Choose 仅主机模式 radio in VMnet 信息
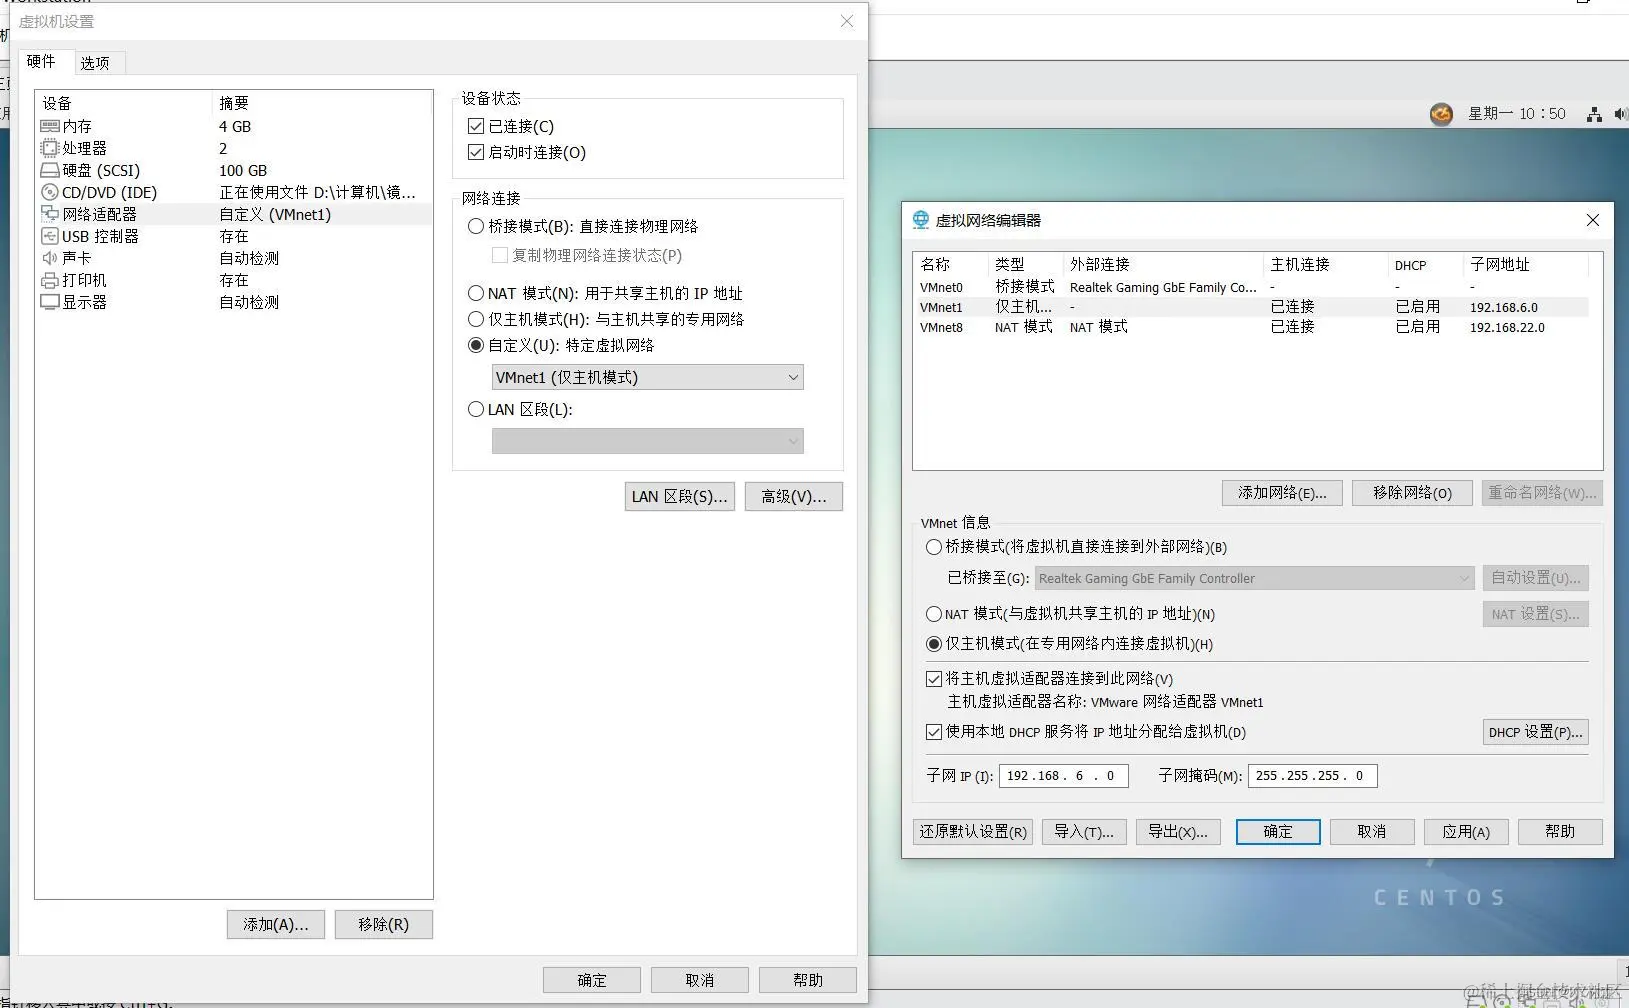The height and width of the screenshot is (1008, 1629). [x=934, y=644]
